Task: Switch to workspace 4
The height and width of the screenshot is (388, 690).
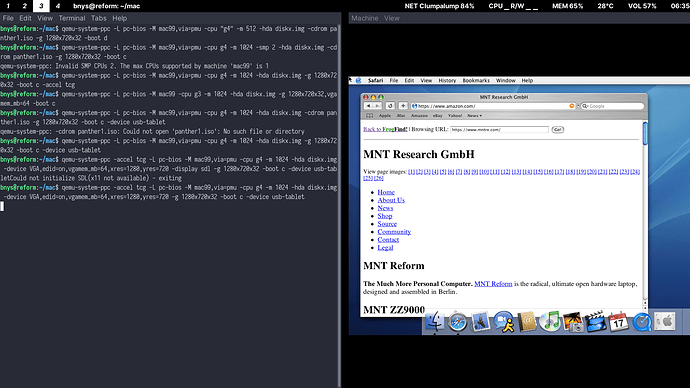Action: click(58, 6)
